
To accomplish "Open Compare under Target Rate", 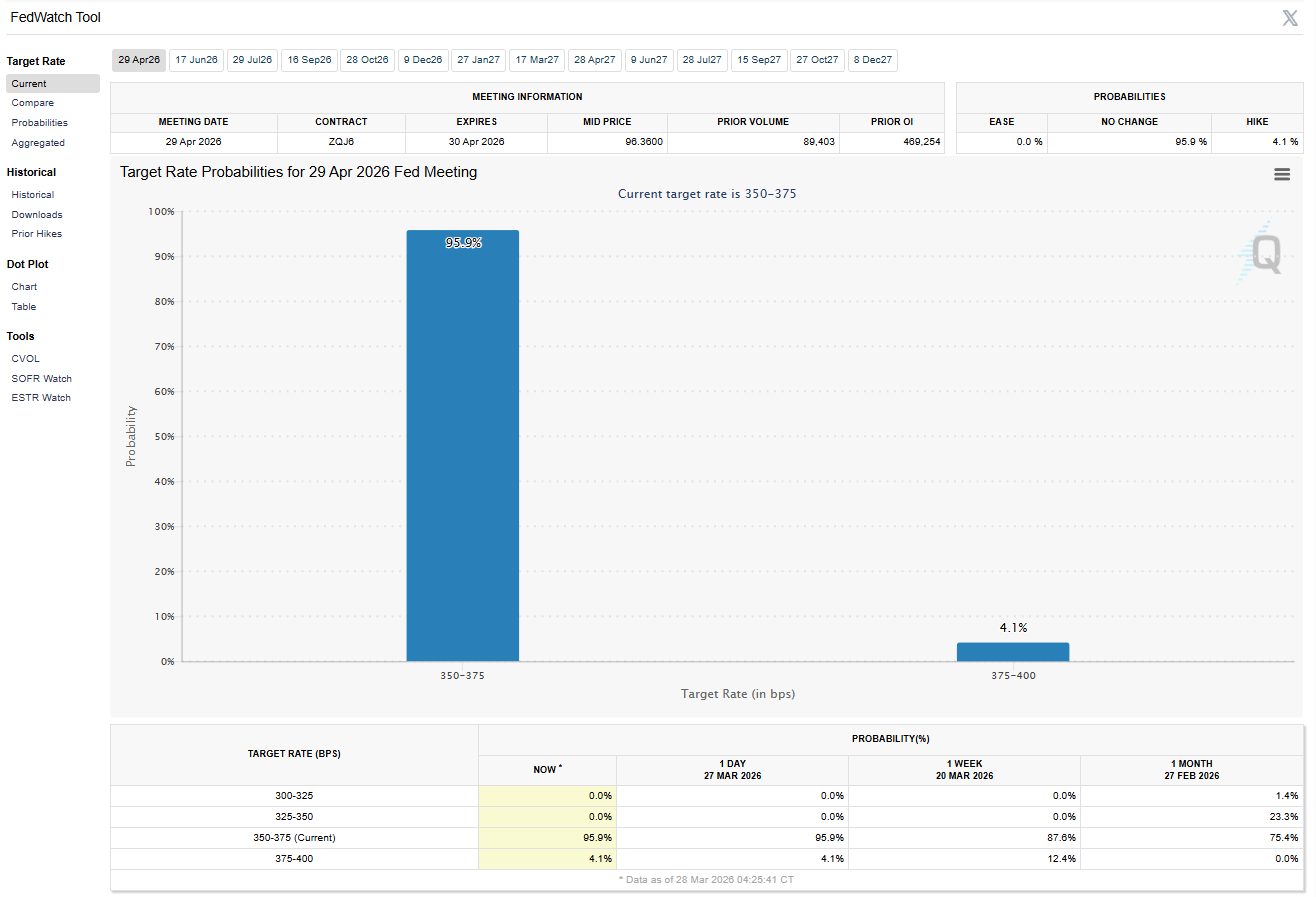I will click(x=33, y=103).
